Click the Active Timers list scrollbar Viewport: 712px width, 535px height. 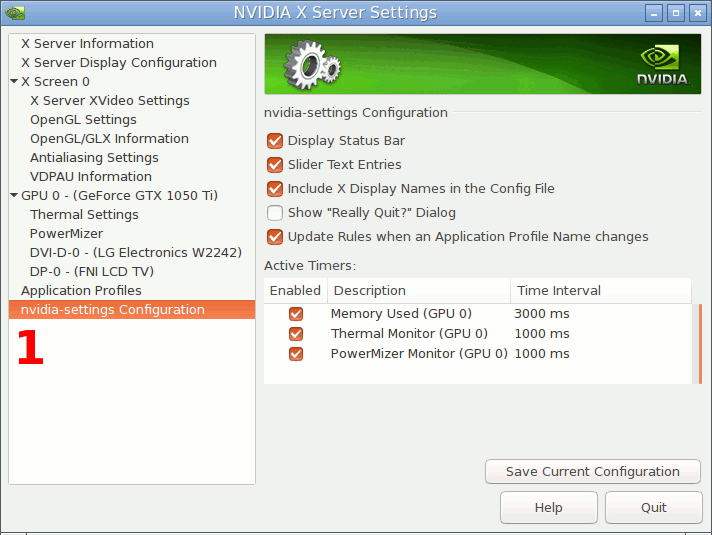(x=700, y=344)
